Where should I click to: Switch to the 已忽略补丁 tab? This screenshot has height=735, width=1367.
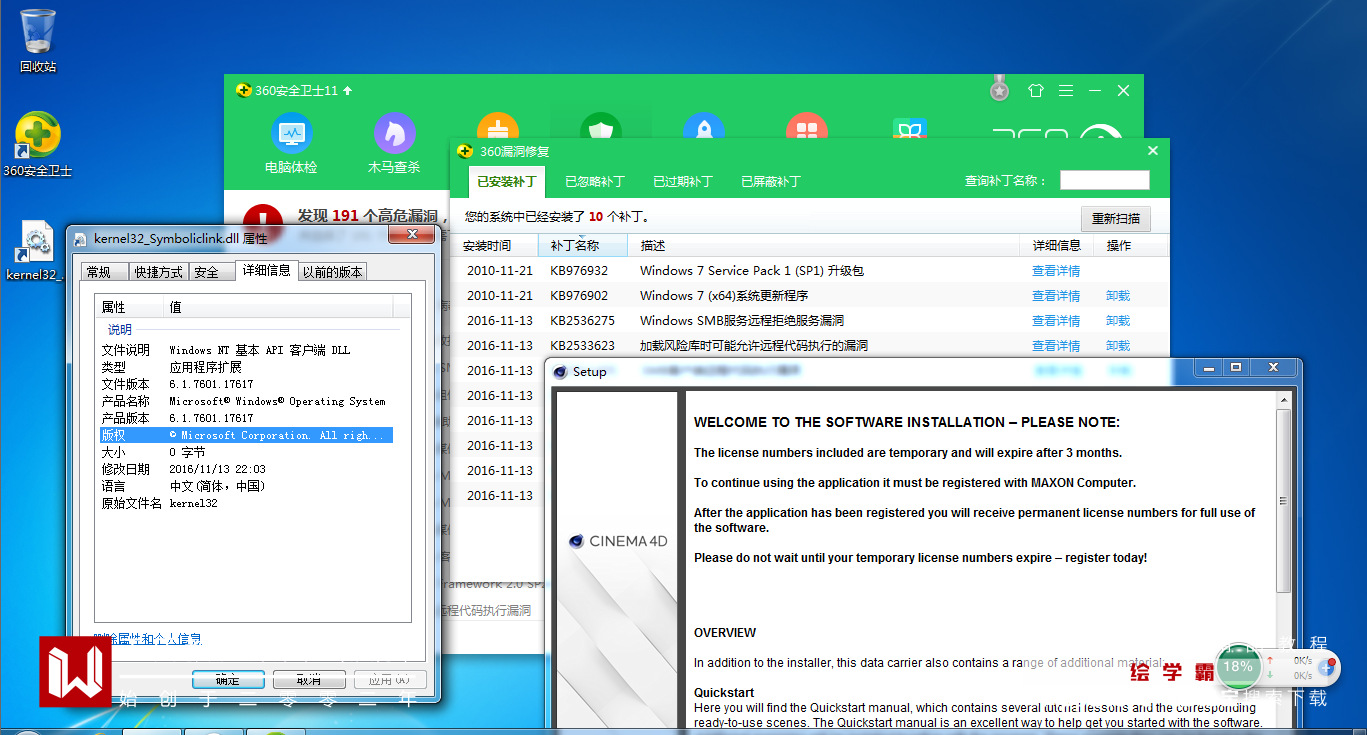595,182
